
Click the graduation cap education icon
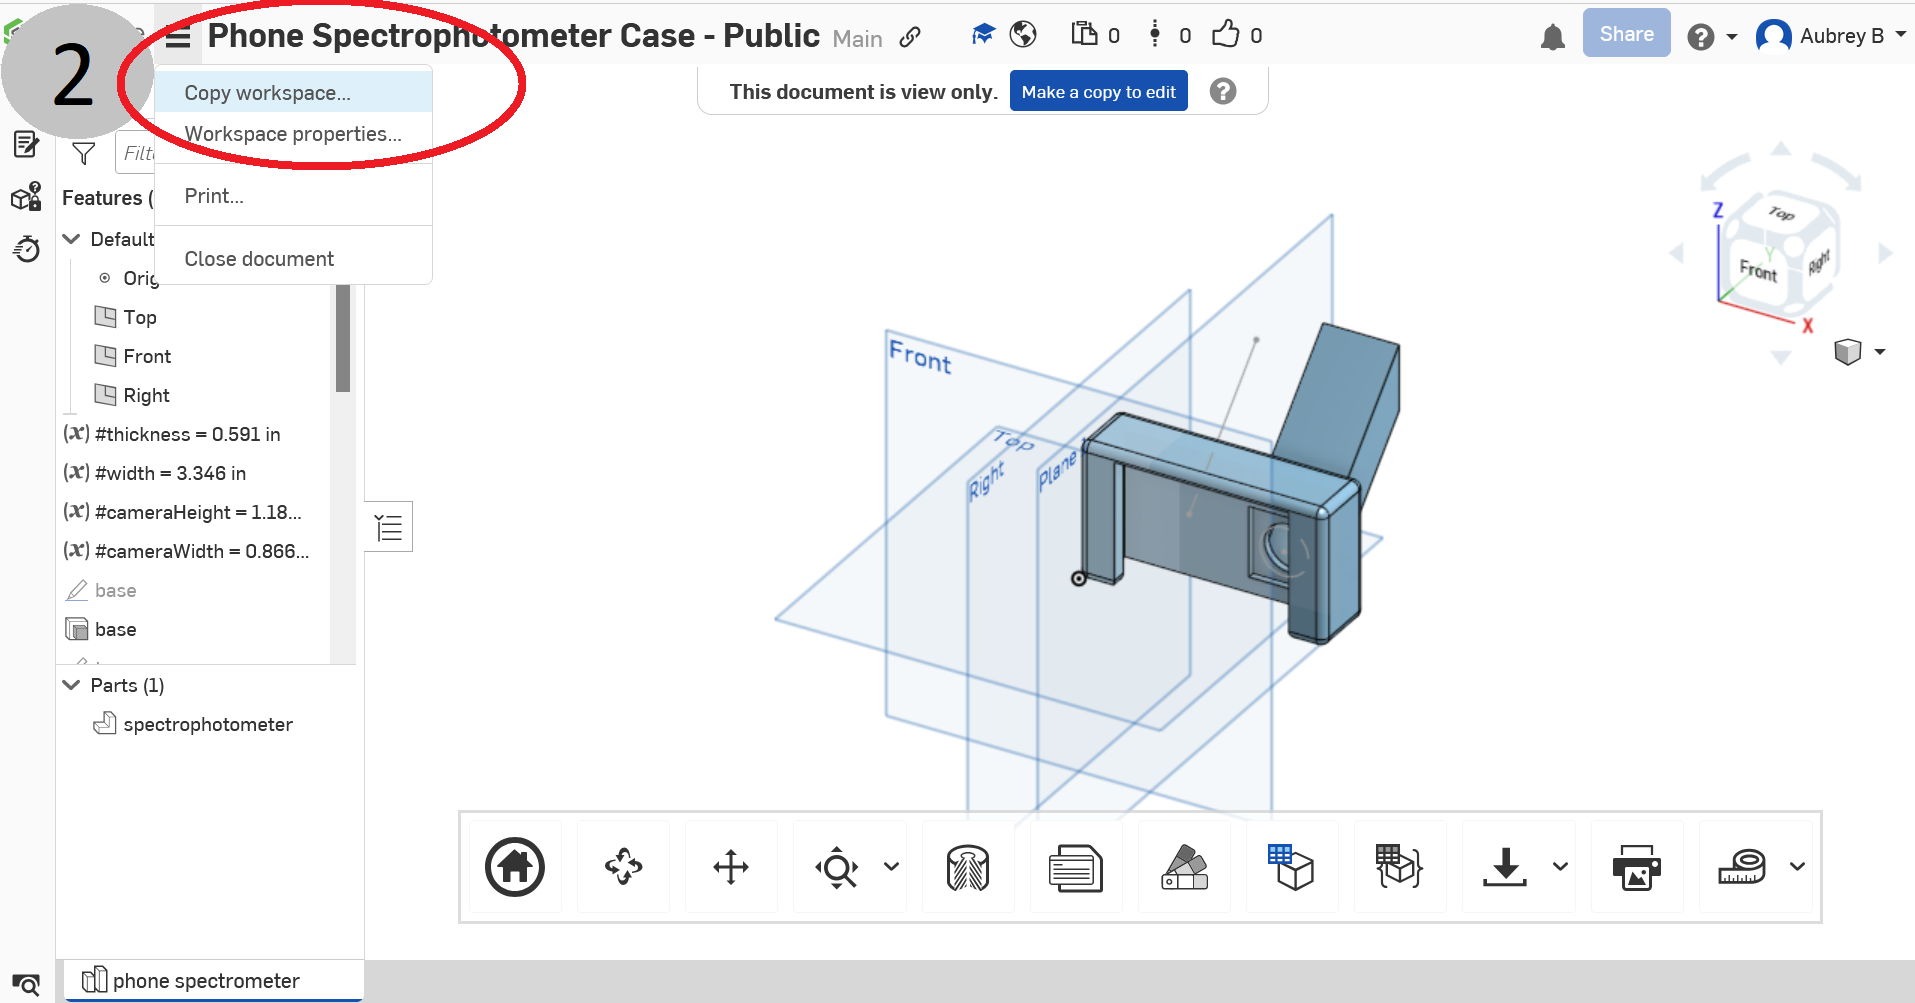pyautogui.click(x=984, y=35)
